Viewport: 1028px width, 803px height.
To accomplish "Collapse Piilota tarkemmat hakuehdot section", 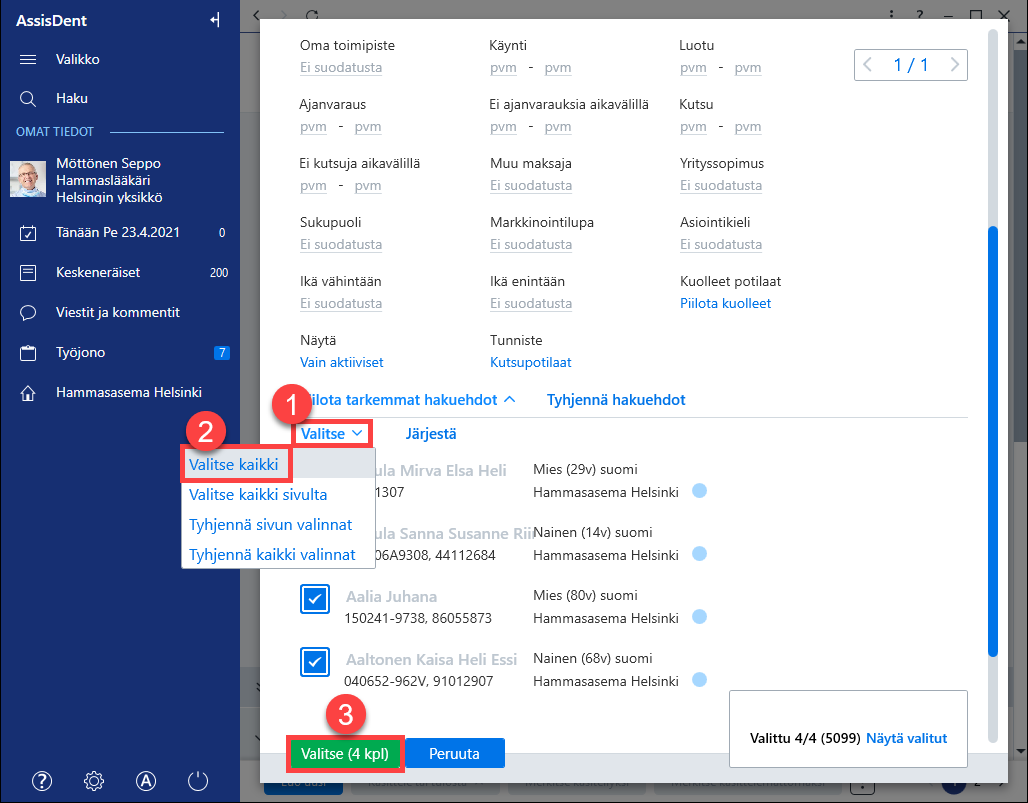I will [x=408, y=400].
